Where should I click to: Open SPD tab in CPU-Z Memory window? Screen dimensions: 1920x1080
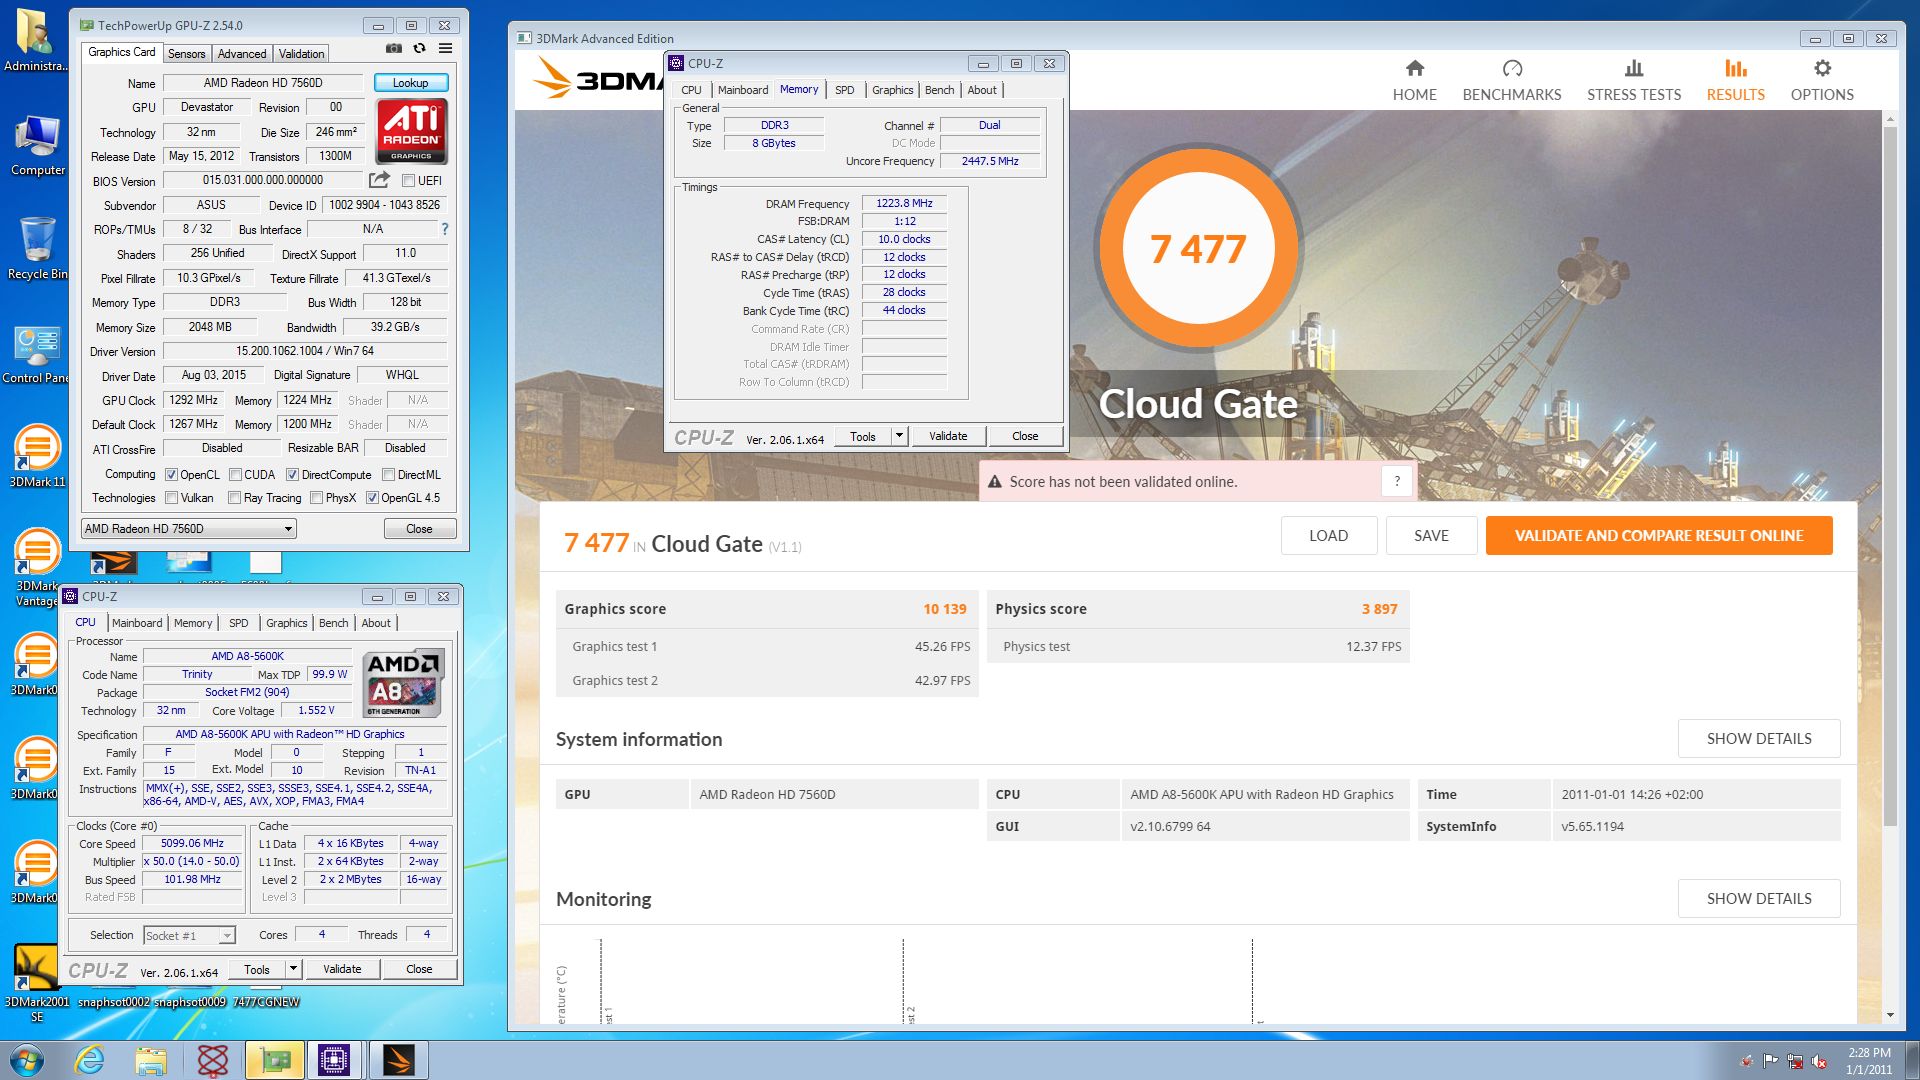coord(844,90)
